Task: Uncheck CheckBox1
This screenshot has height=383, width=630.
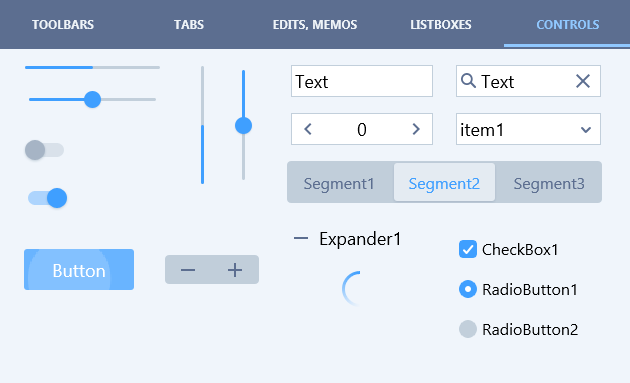Action: tap(468, 249)
